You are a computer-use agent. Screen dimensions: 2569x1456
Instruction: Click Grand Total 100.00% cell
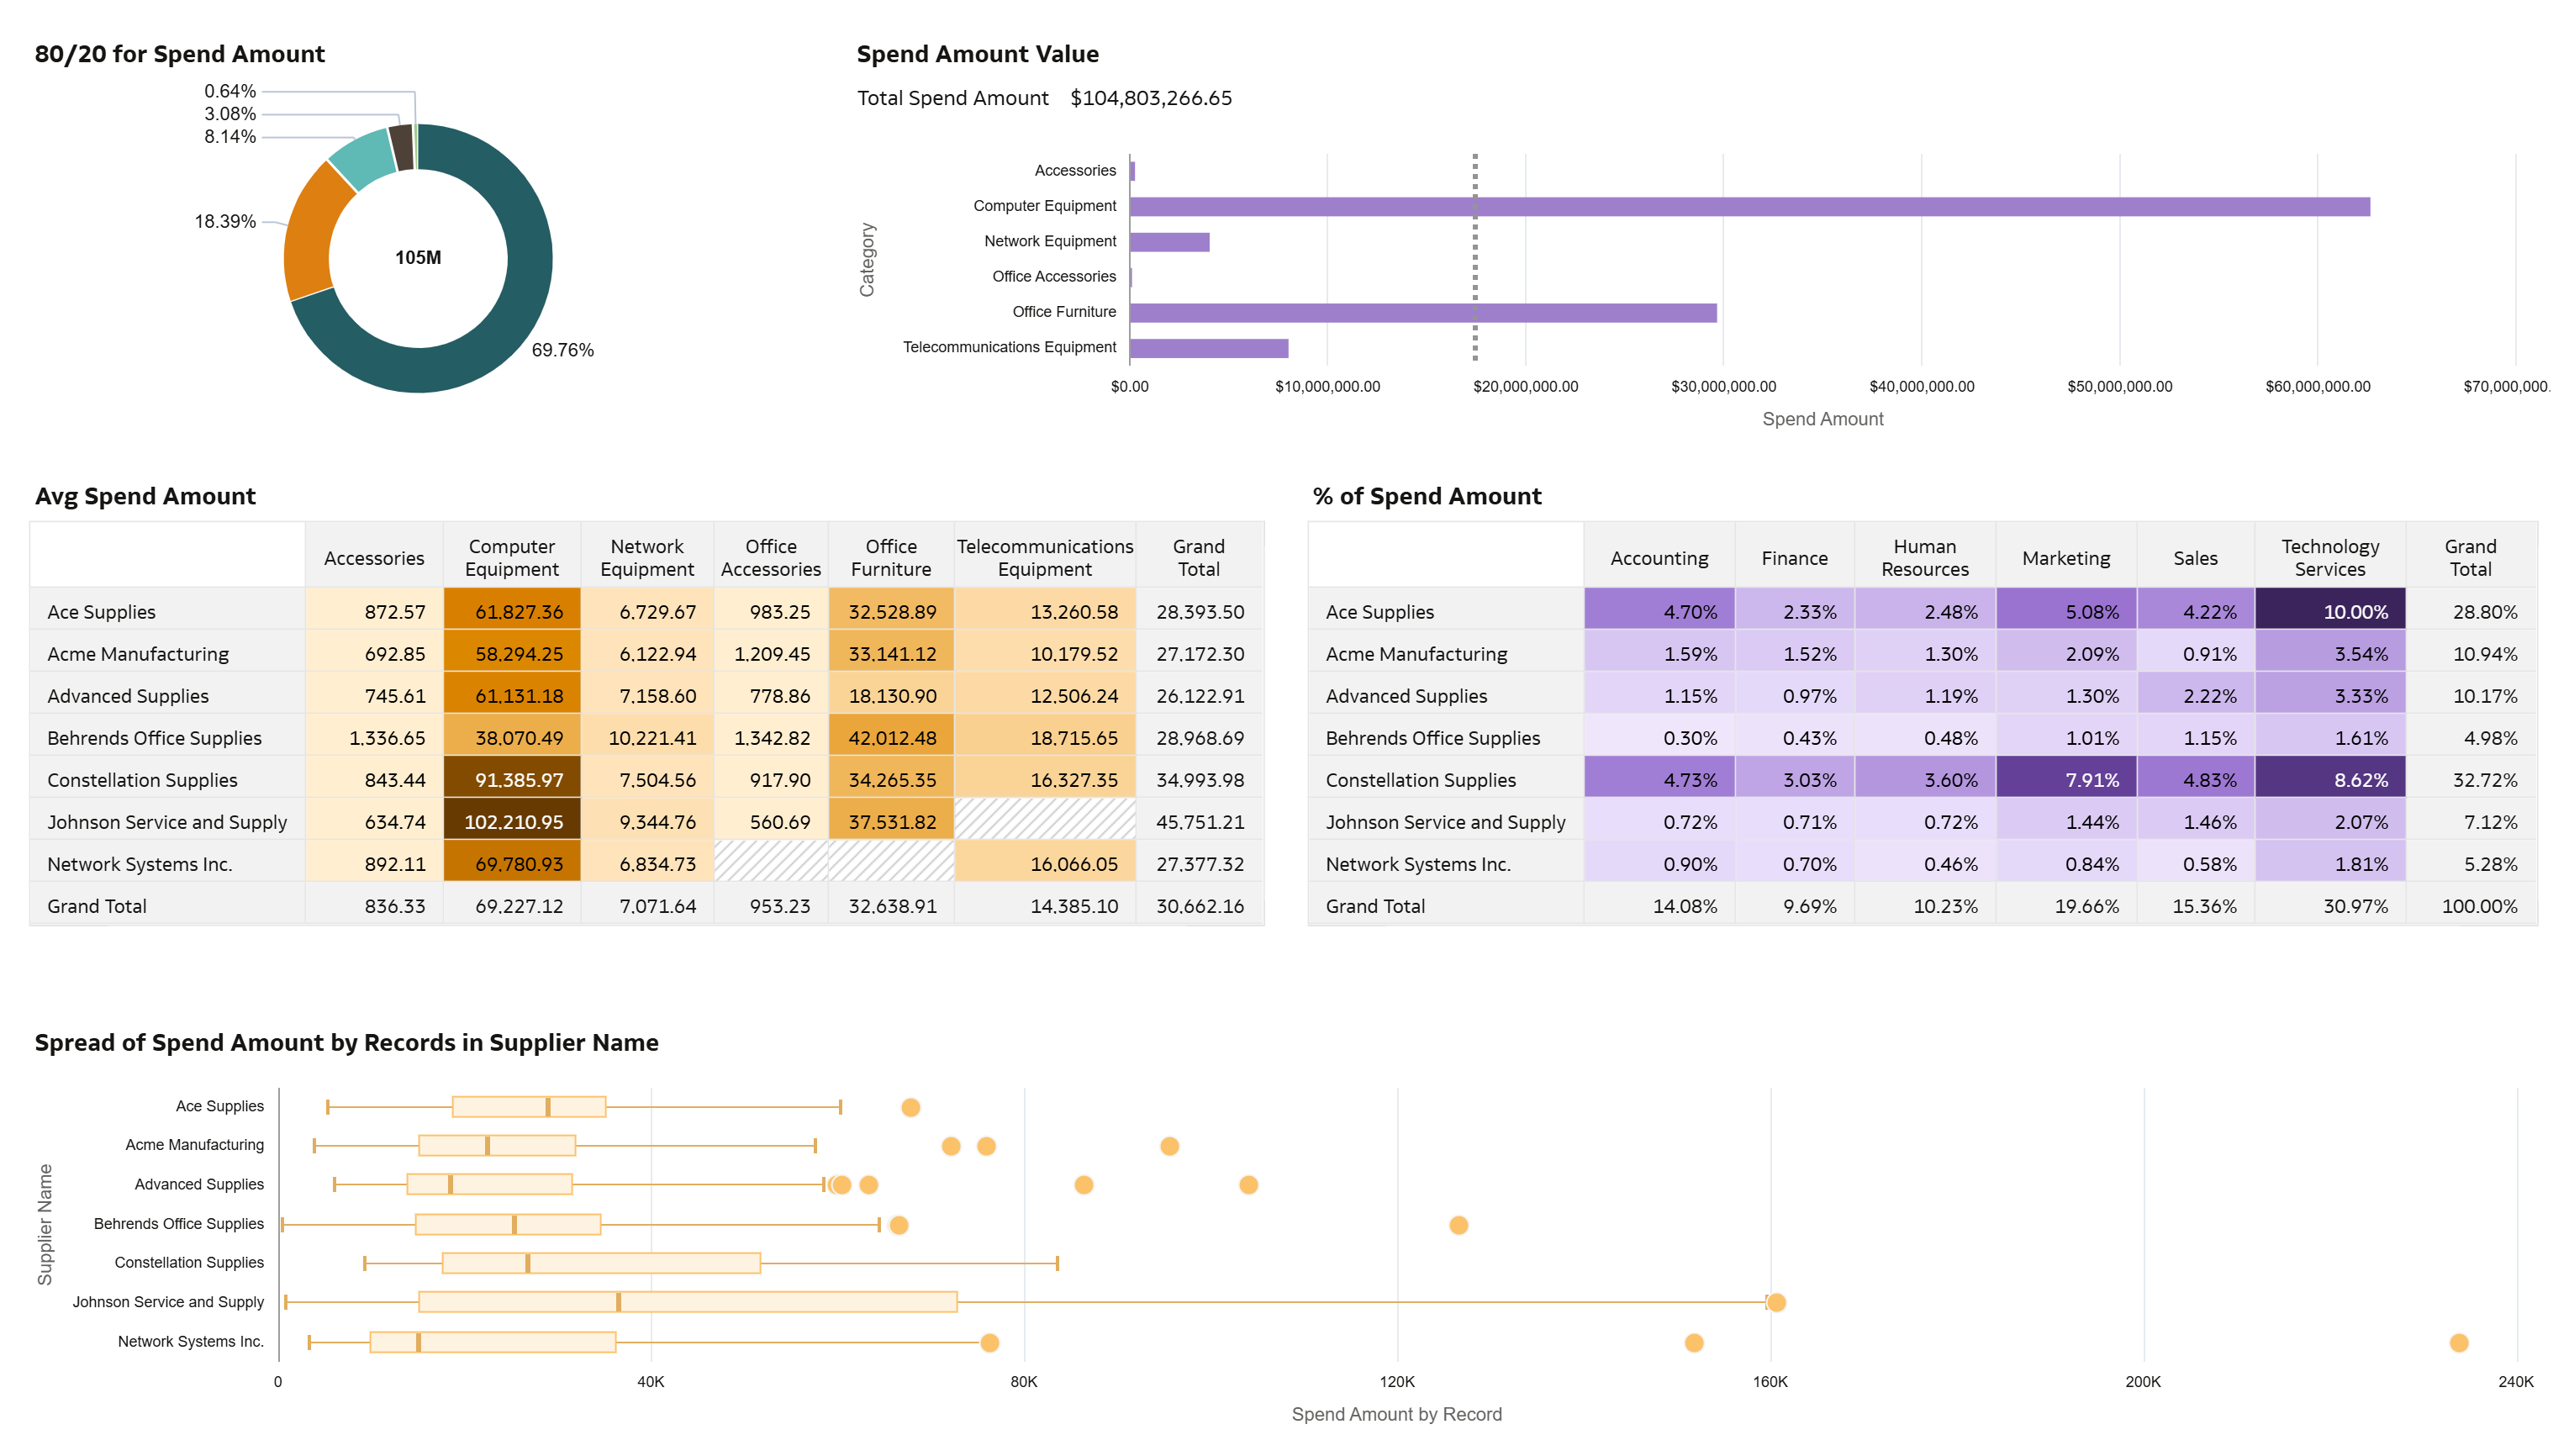(x=2469, y=906)
